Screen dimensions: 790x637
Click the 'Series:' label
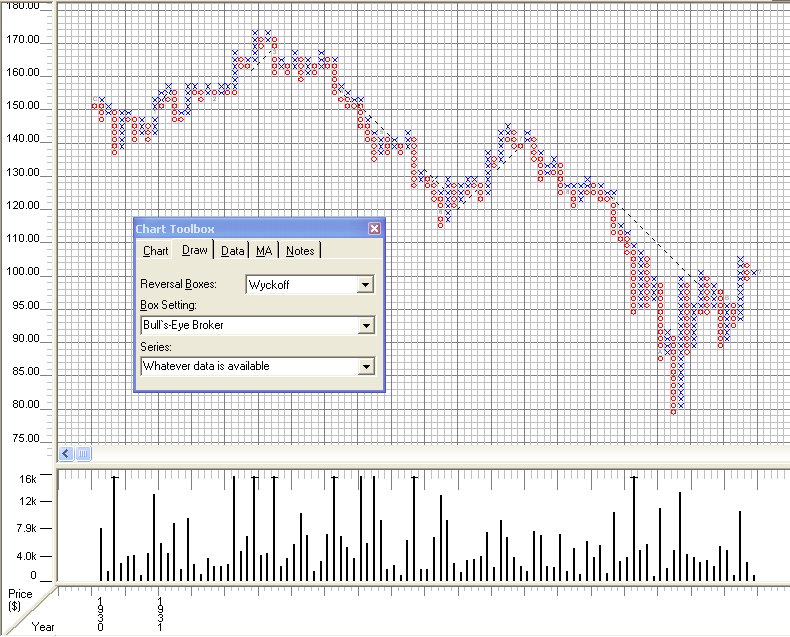(156, 347)
